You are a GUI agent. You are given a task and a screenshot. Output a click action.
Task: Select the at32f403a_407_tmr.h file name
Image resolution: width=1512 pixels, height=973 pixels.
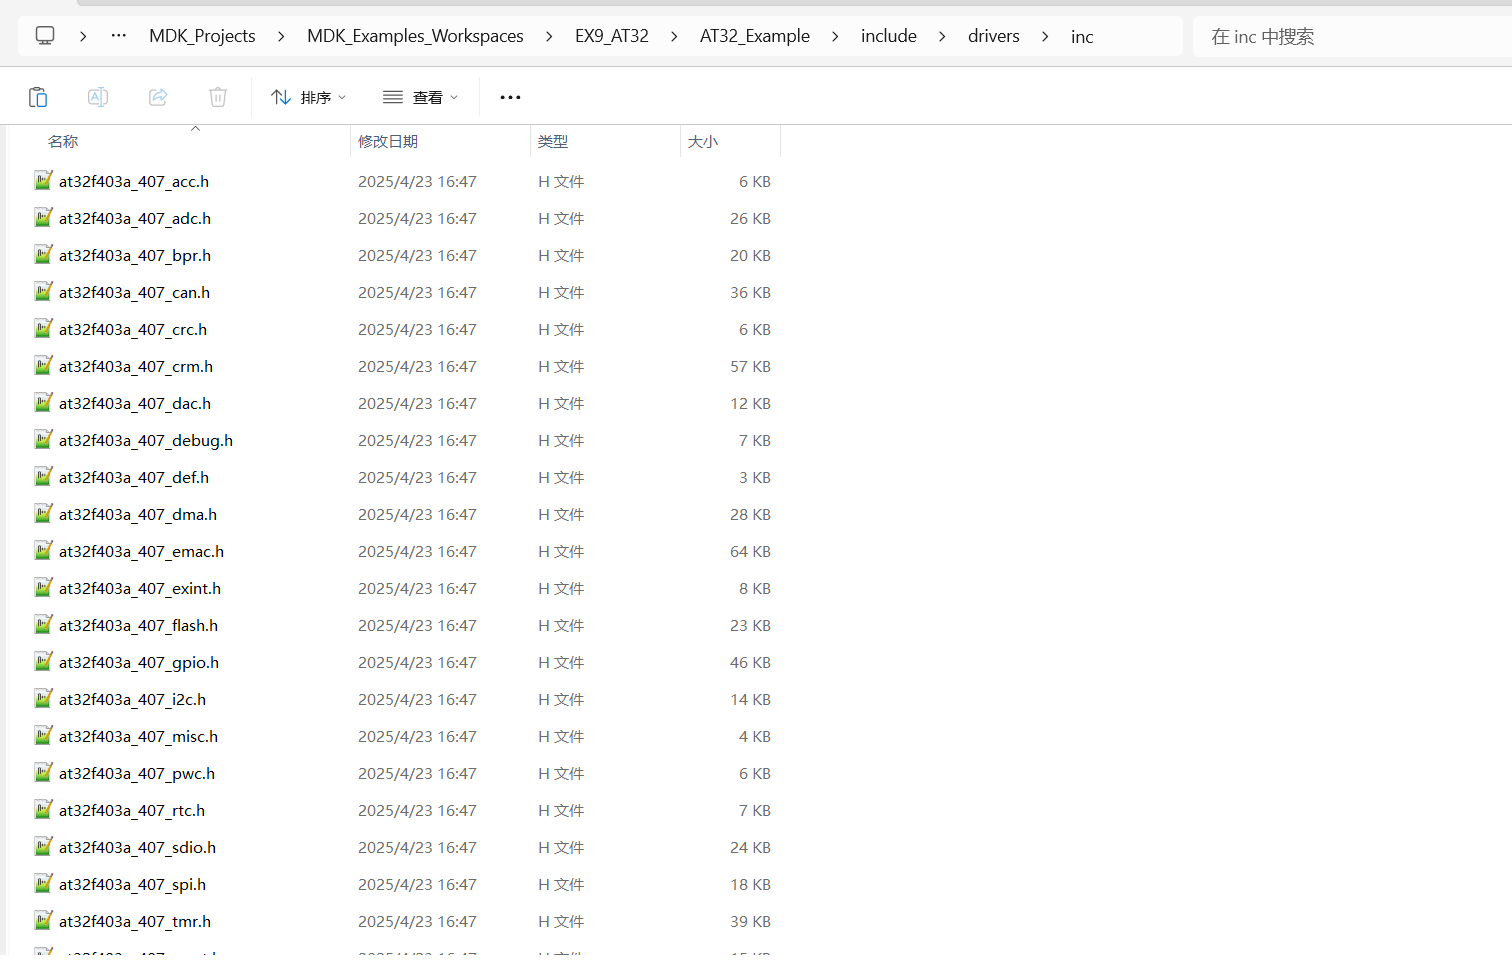coord(135,921)
